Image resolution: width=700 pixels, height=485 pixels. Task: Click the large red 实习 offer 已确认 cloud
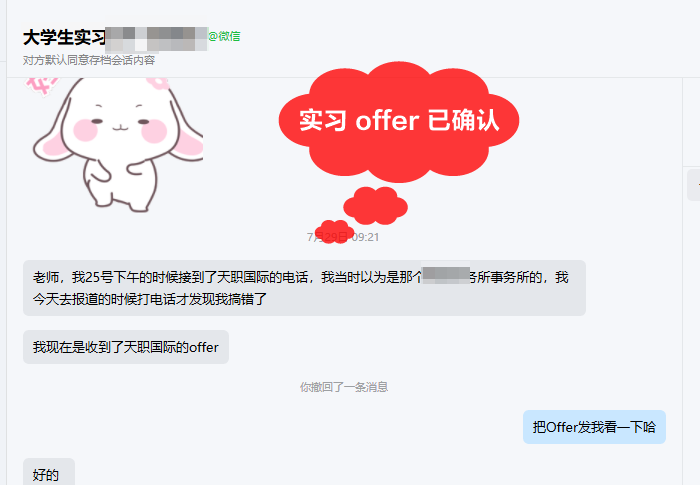[x=399, y=121]
